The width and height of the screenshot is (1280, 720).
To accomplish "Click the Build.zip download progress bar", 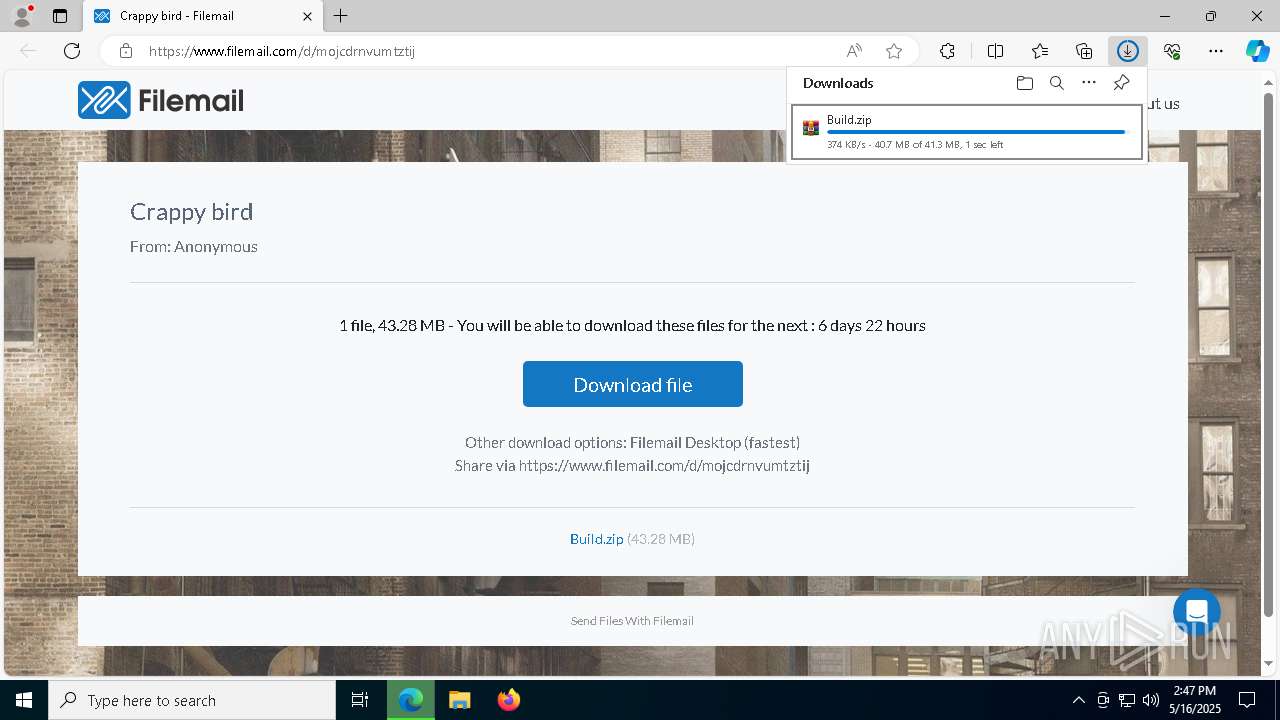I will pos(980,132).
